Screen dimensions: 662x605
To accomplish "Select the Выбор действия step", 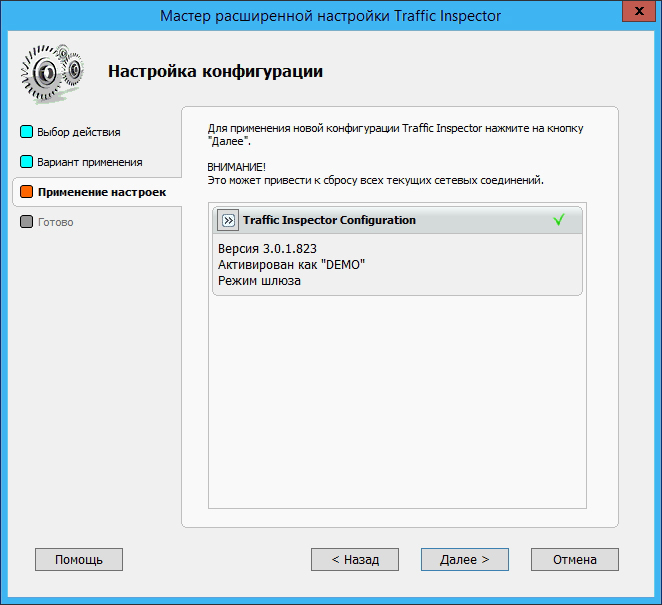I will (x=79, y=132).
